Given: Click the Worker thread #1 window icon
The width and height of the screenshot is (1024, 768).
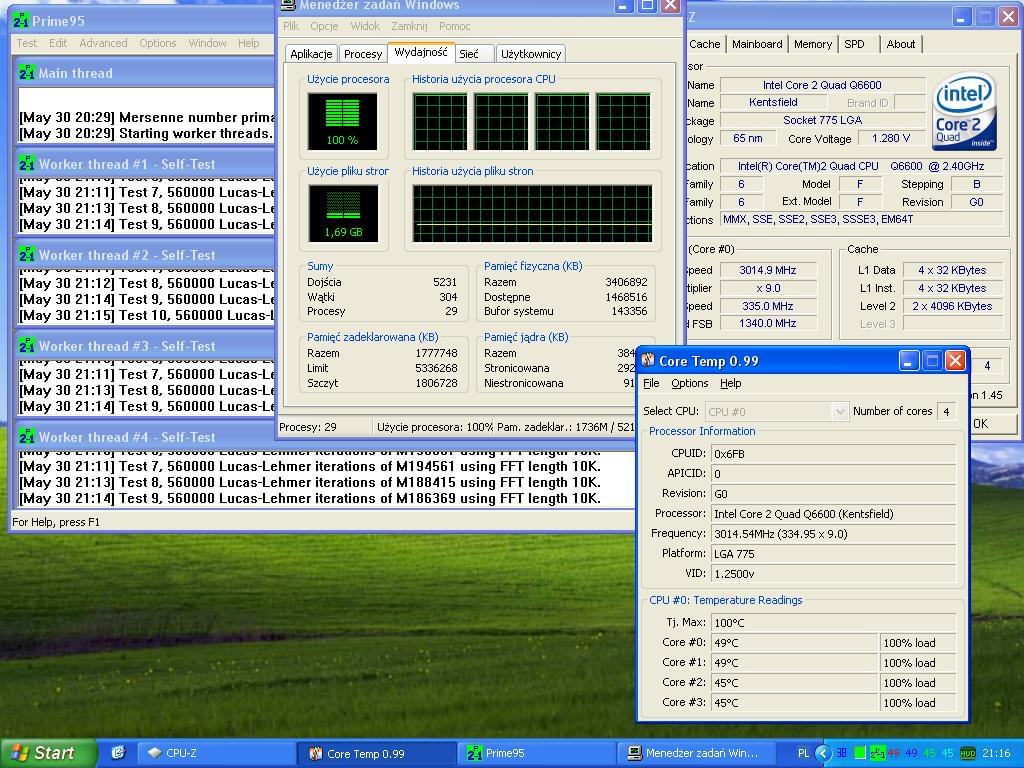Looking at the screenshot, I should pyautogui.click(x=26, y=164).
